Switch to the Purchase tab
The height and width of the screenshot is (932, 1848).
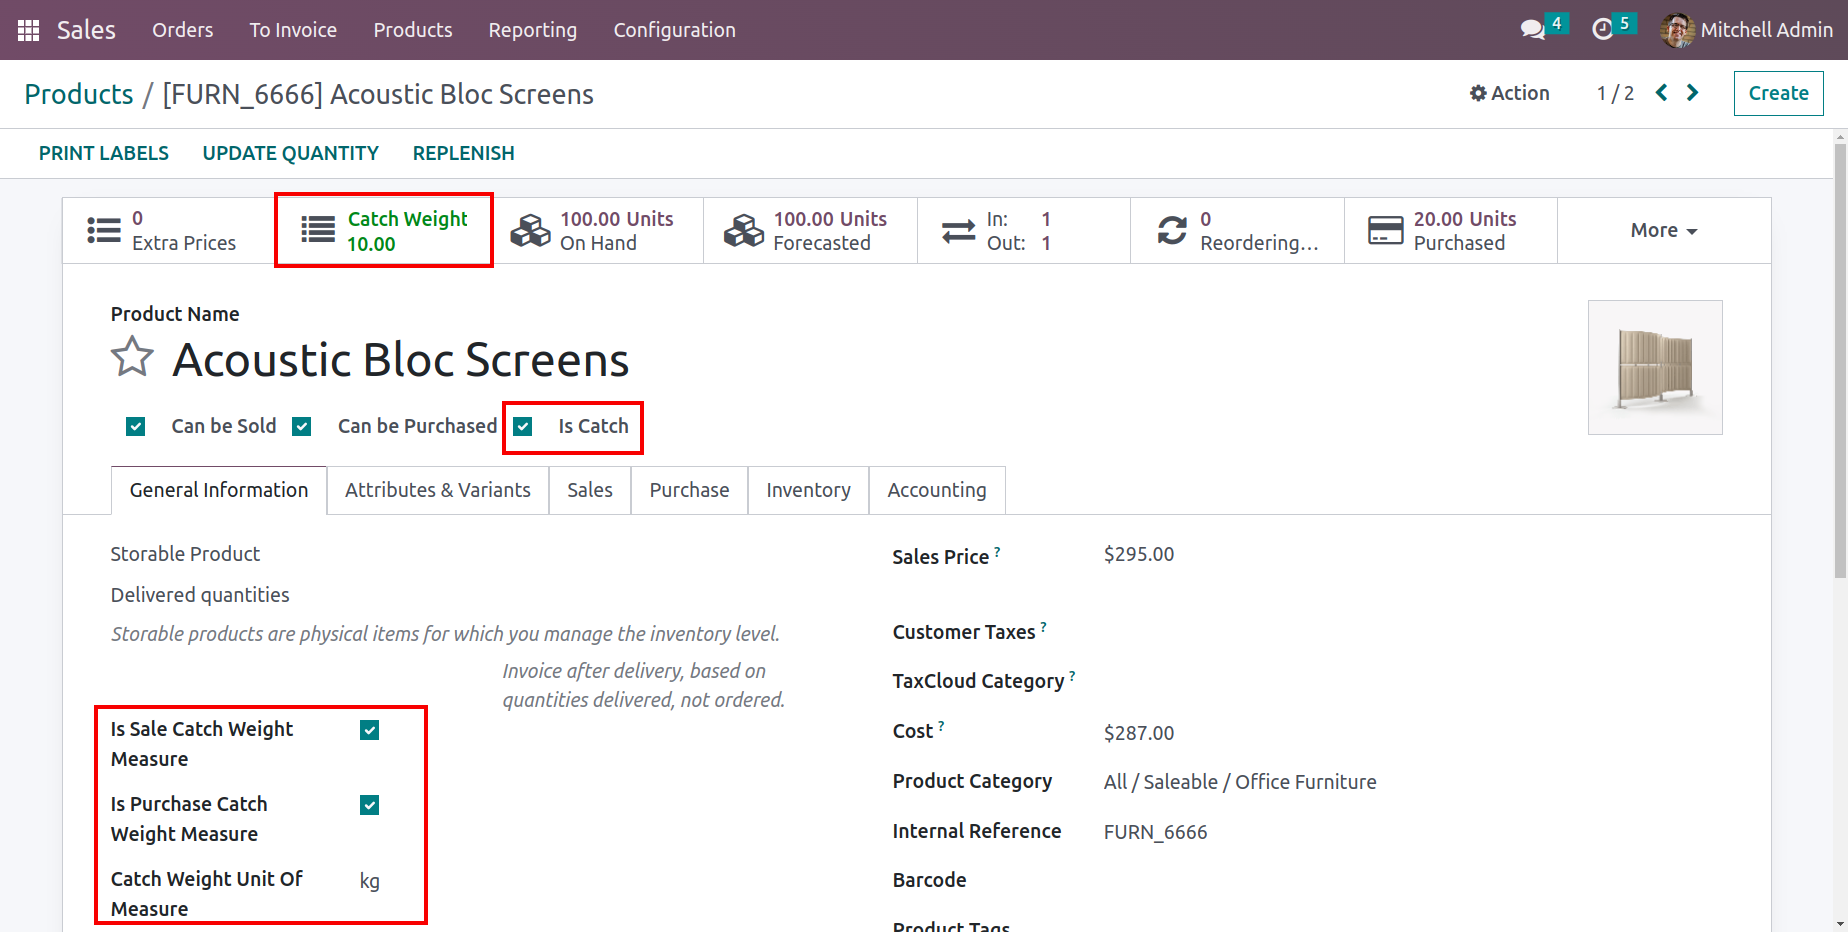point(689,490)
